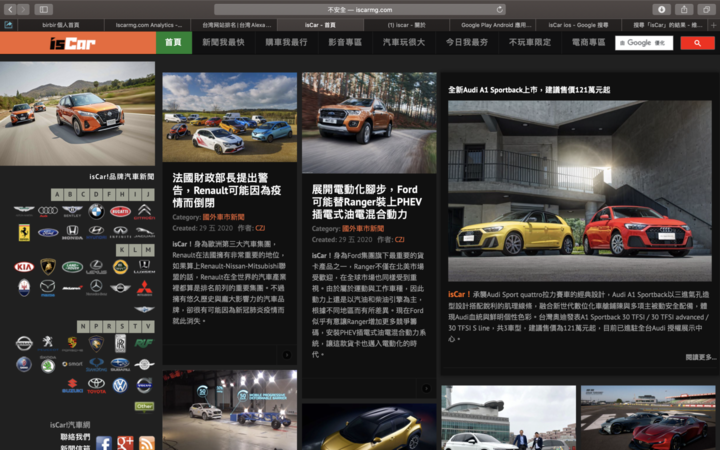Go back with Safari back arrow
Screen dimensions: 720x450
click(x=10, y=9)
